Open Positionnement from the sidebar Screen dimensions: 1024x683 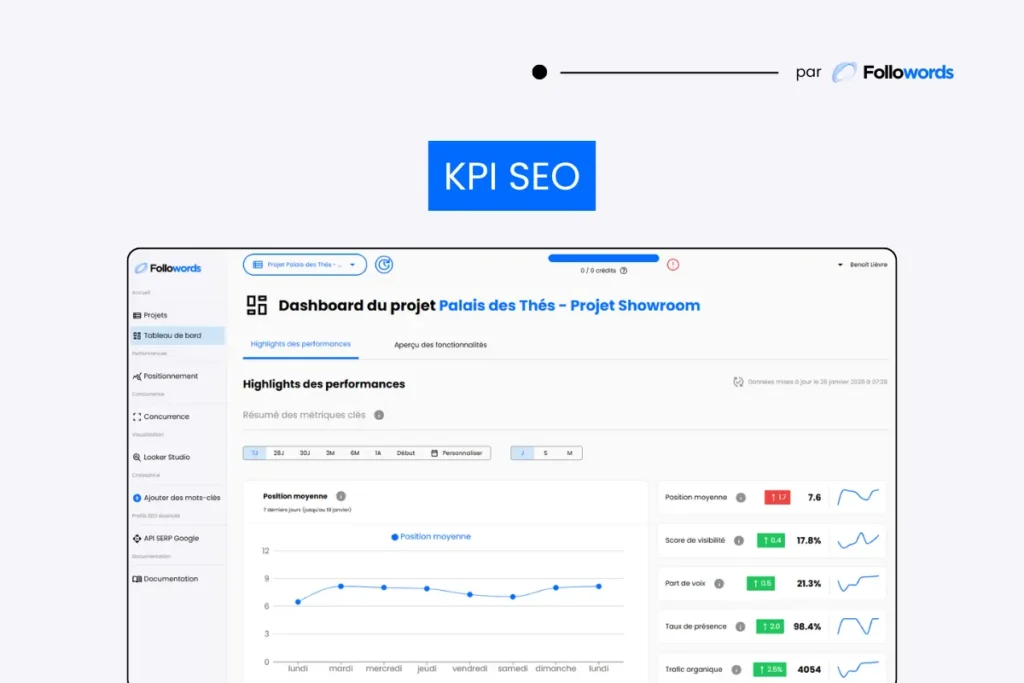coord(170,376)
